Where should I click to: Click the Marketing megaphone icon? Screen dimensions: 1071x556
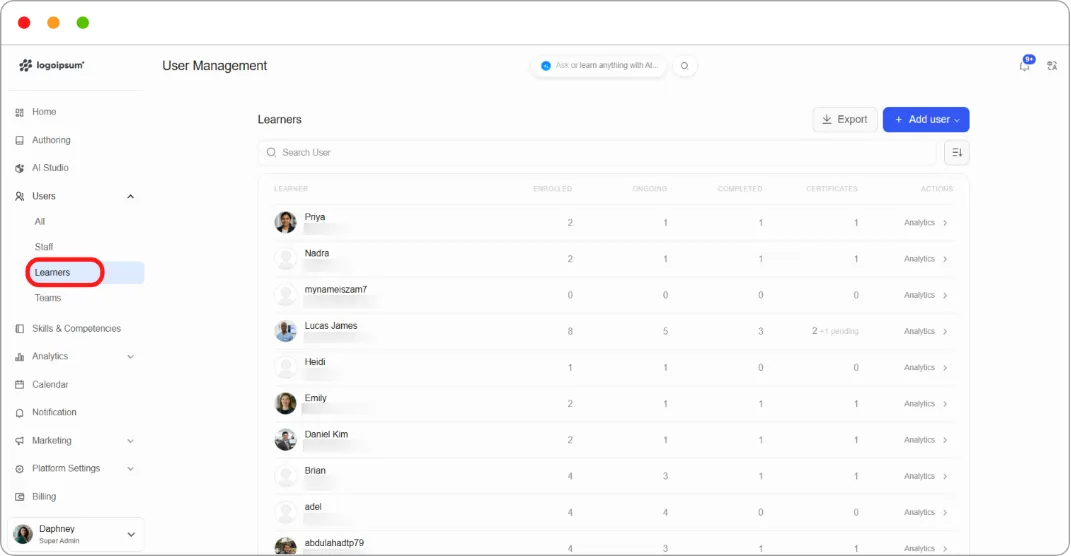[x=19, y=441]
